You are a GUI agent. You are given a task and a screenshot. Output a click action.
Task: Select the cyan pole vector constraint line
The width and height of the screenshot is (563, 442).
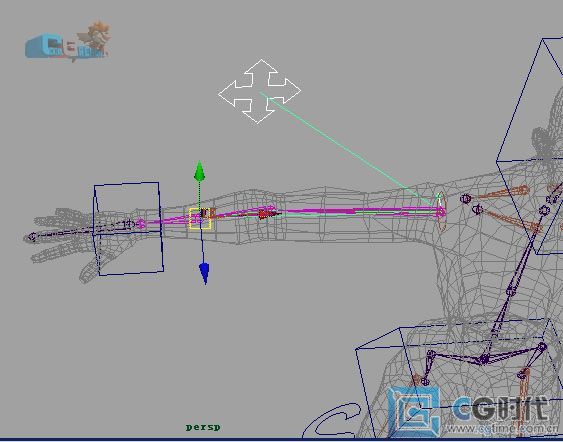(x=346, y=149)
